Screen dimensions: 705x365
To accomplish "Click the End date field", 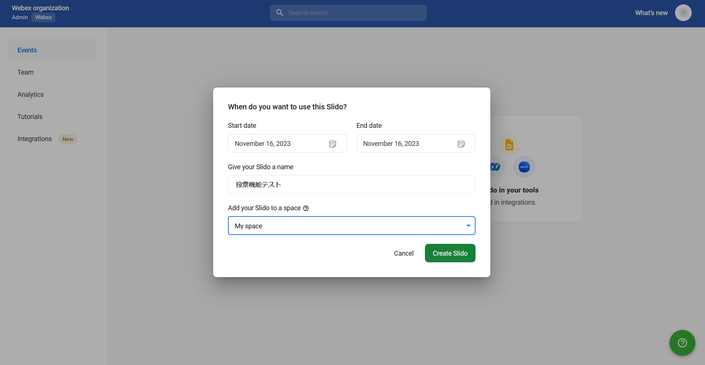I will coord(416,143).
